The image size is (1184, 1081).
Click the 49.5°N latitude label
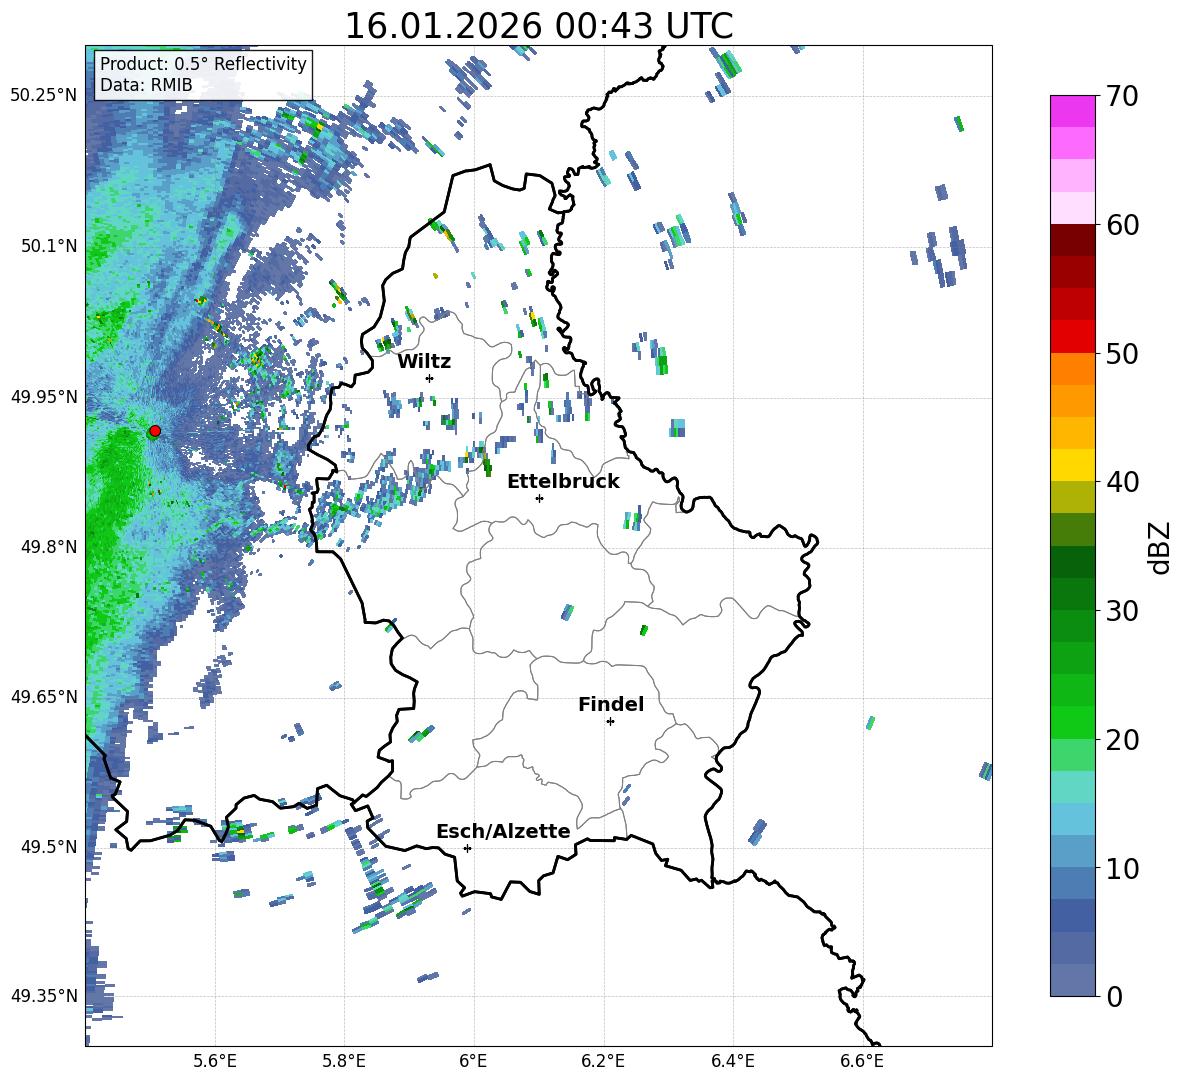pyautogui.click(x=50, y=846)
